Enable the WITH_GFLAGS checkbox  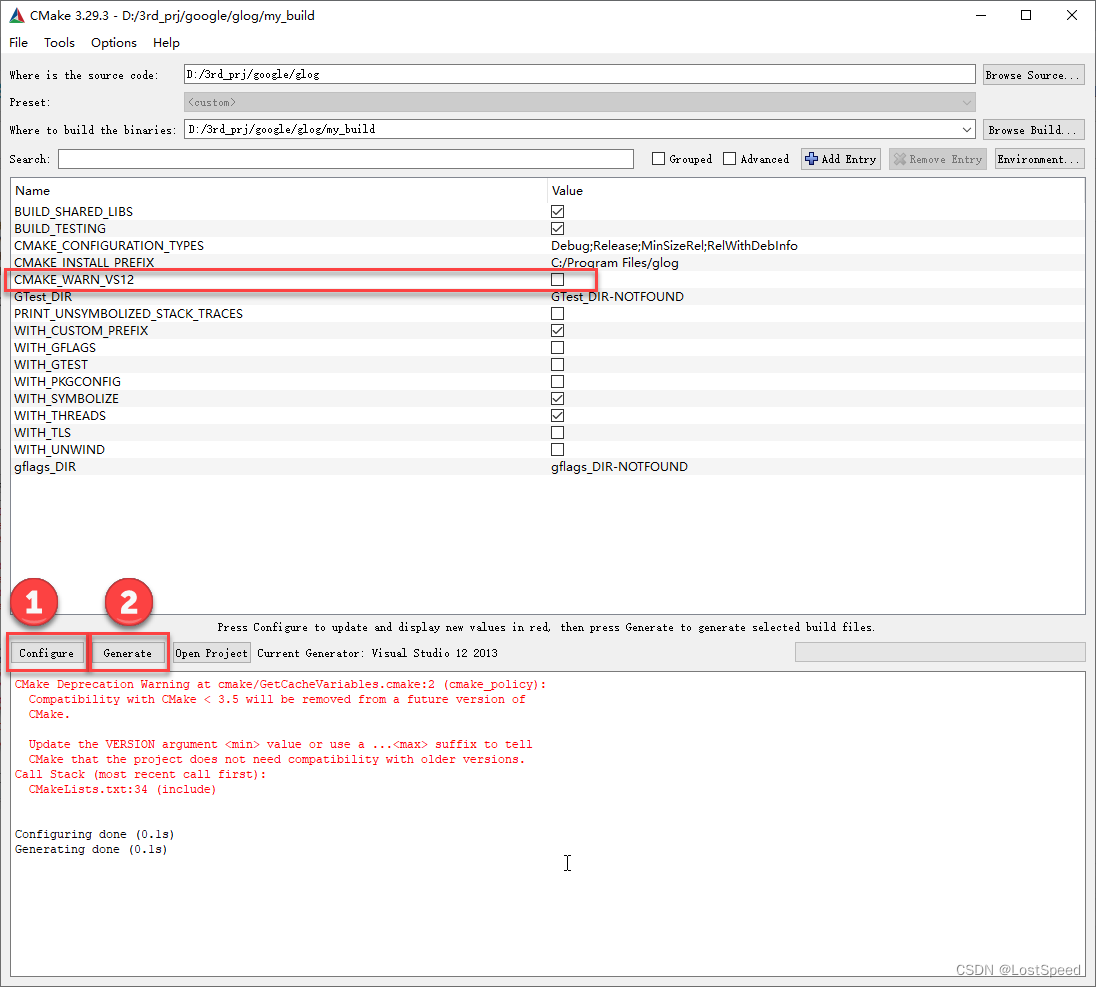(x=557, y=347)
